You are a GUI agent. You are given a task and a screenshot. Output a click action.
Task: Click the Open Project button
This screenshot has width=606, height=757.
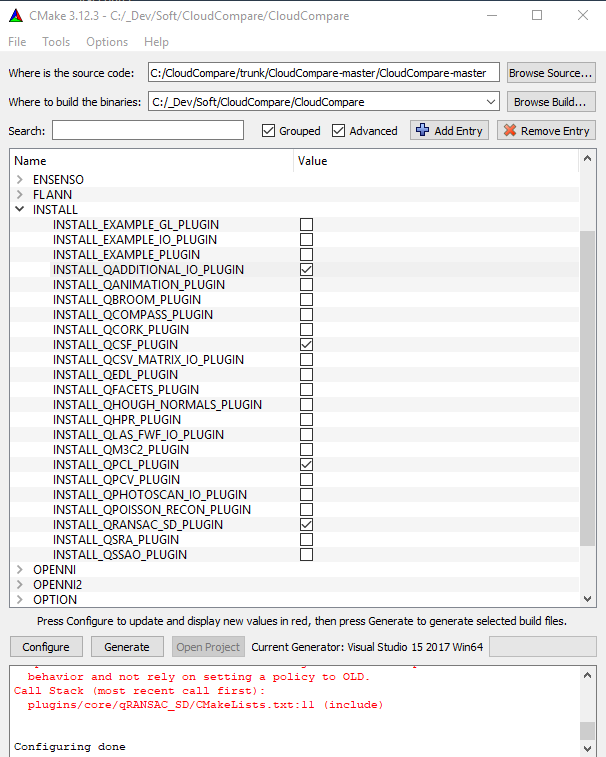click(x=208, y=647)
